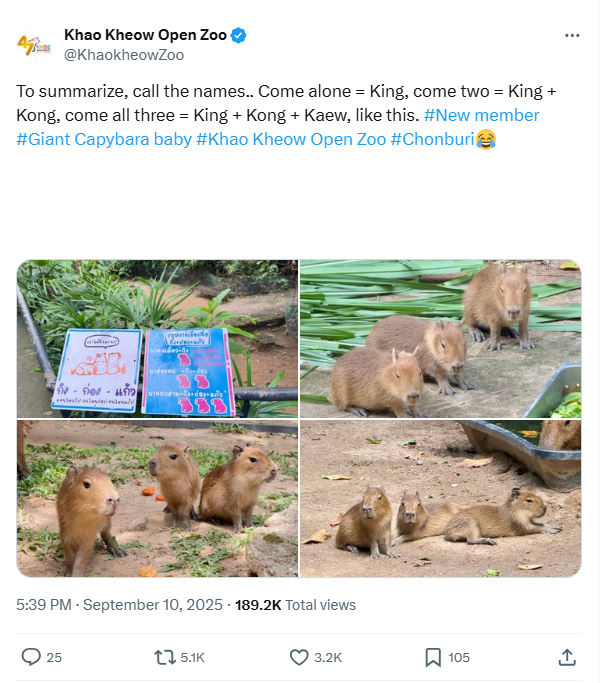This screenshot has height=683, width=600.
Task: Click the blue verified badge
Action: [x=238, y=35]
